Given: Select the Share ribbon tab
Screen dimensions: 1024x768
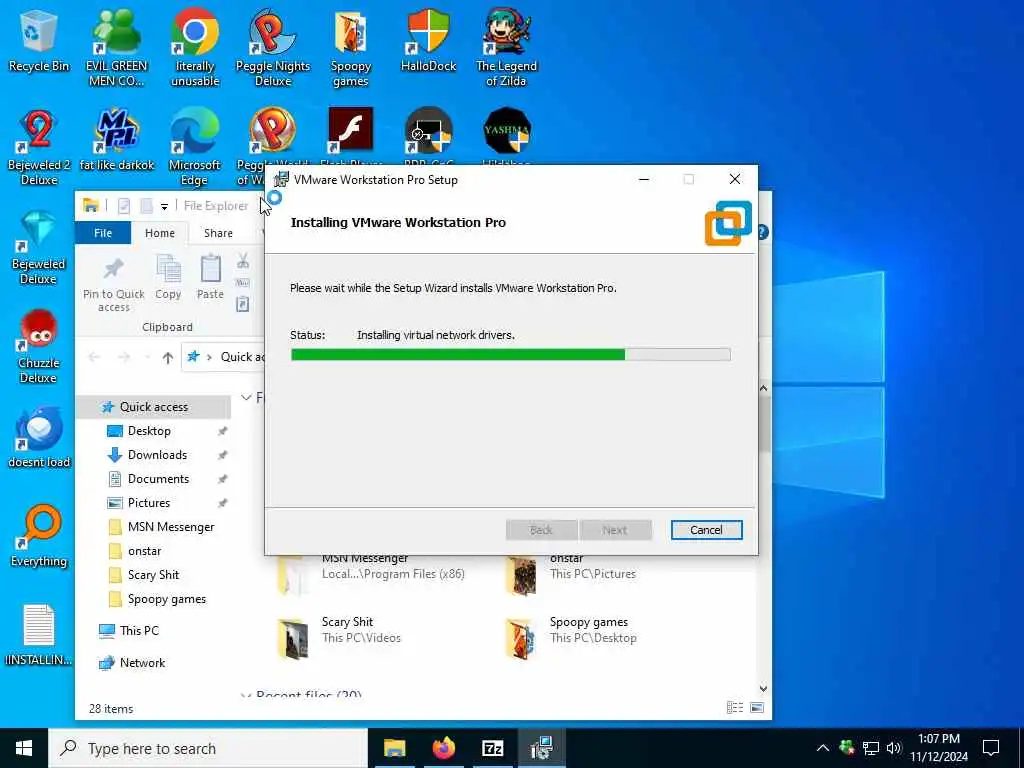Looking at the screenshot, I should (x=218, y=233).
